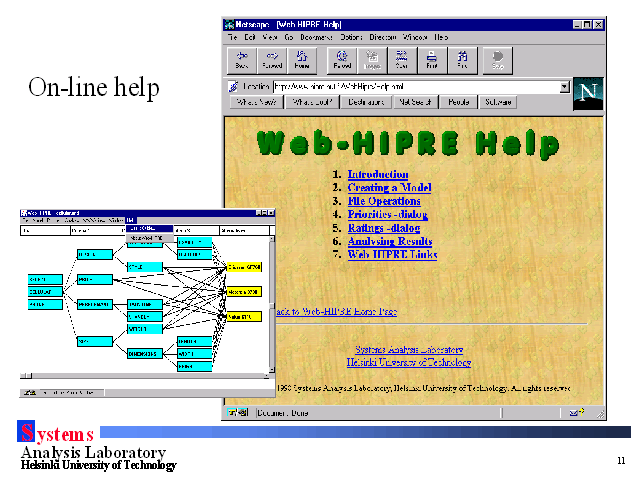The height and width of the screenshot is (480, 640).
Task: Go to Home via toolbar icon
Action: point(302,60)
